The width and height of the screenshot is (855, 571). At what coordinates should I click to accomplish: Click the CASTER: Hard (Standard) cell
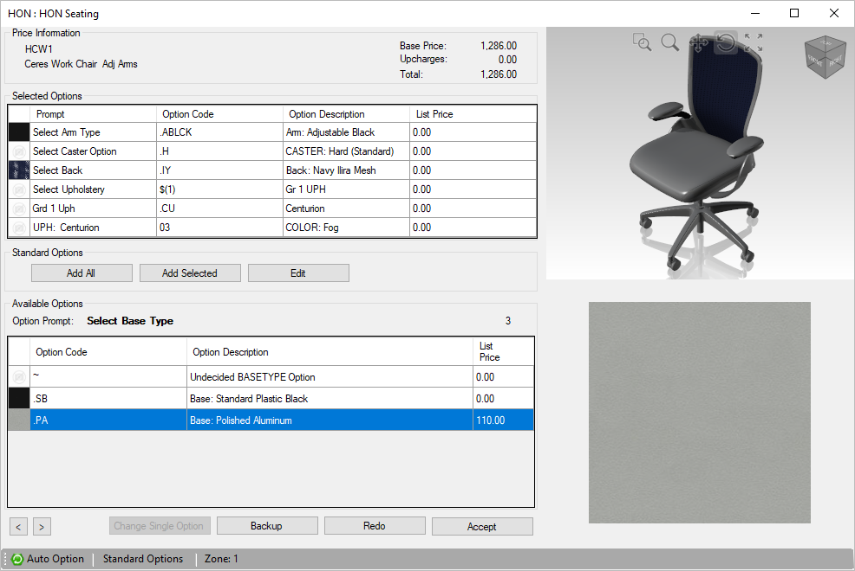pos(346,151)
